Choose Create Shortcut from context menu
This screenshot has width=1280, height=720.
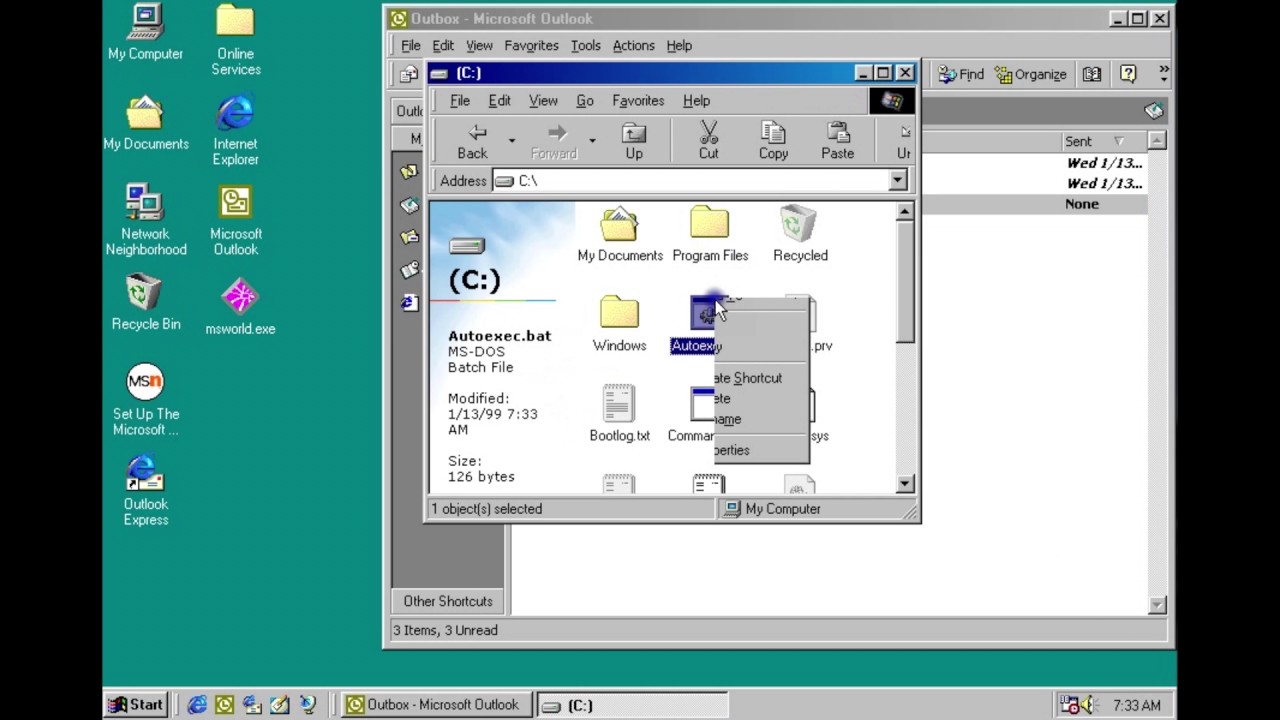pos(760,378)
